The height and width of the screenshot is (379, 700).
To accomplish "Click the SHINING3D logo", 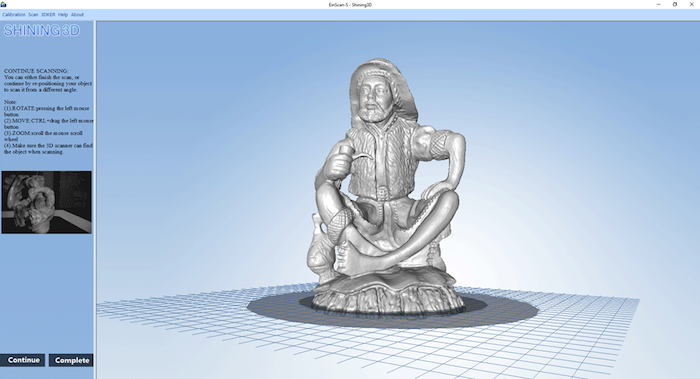I will point(42,30).
